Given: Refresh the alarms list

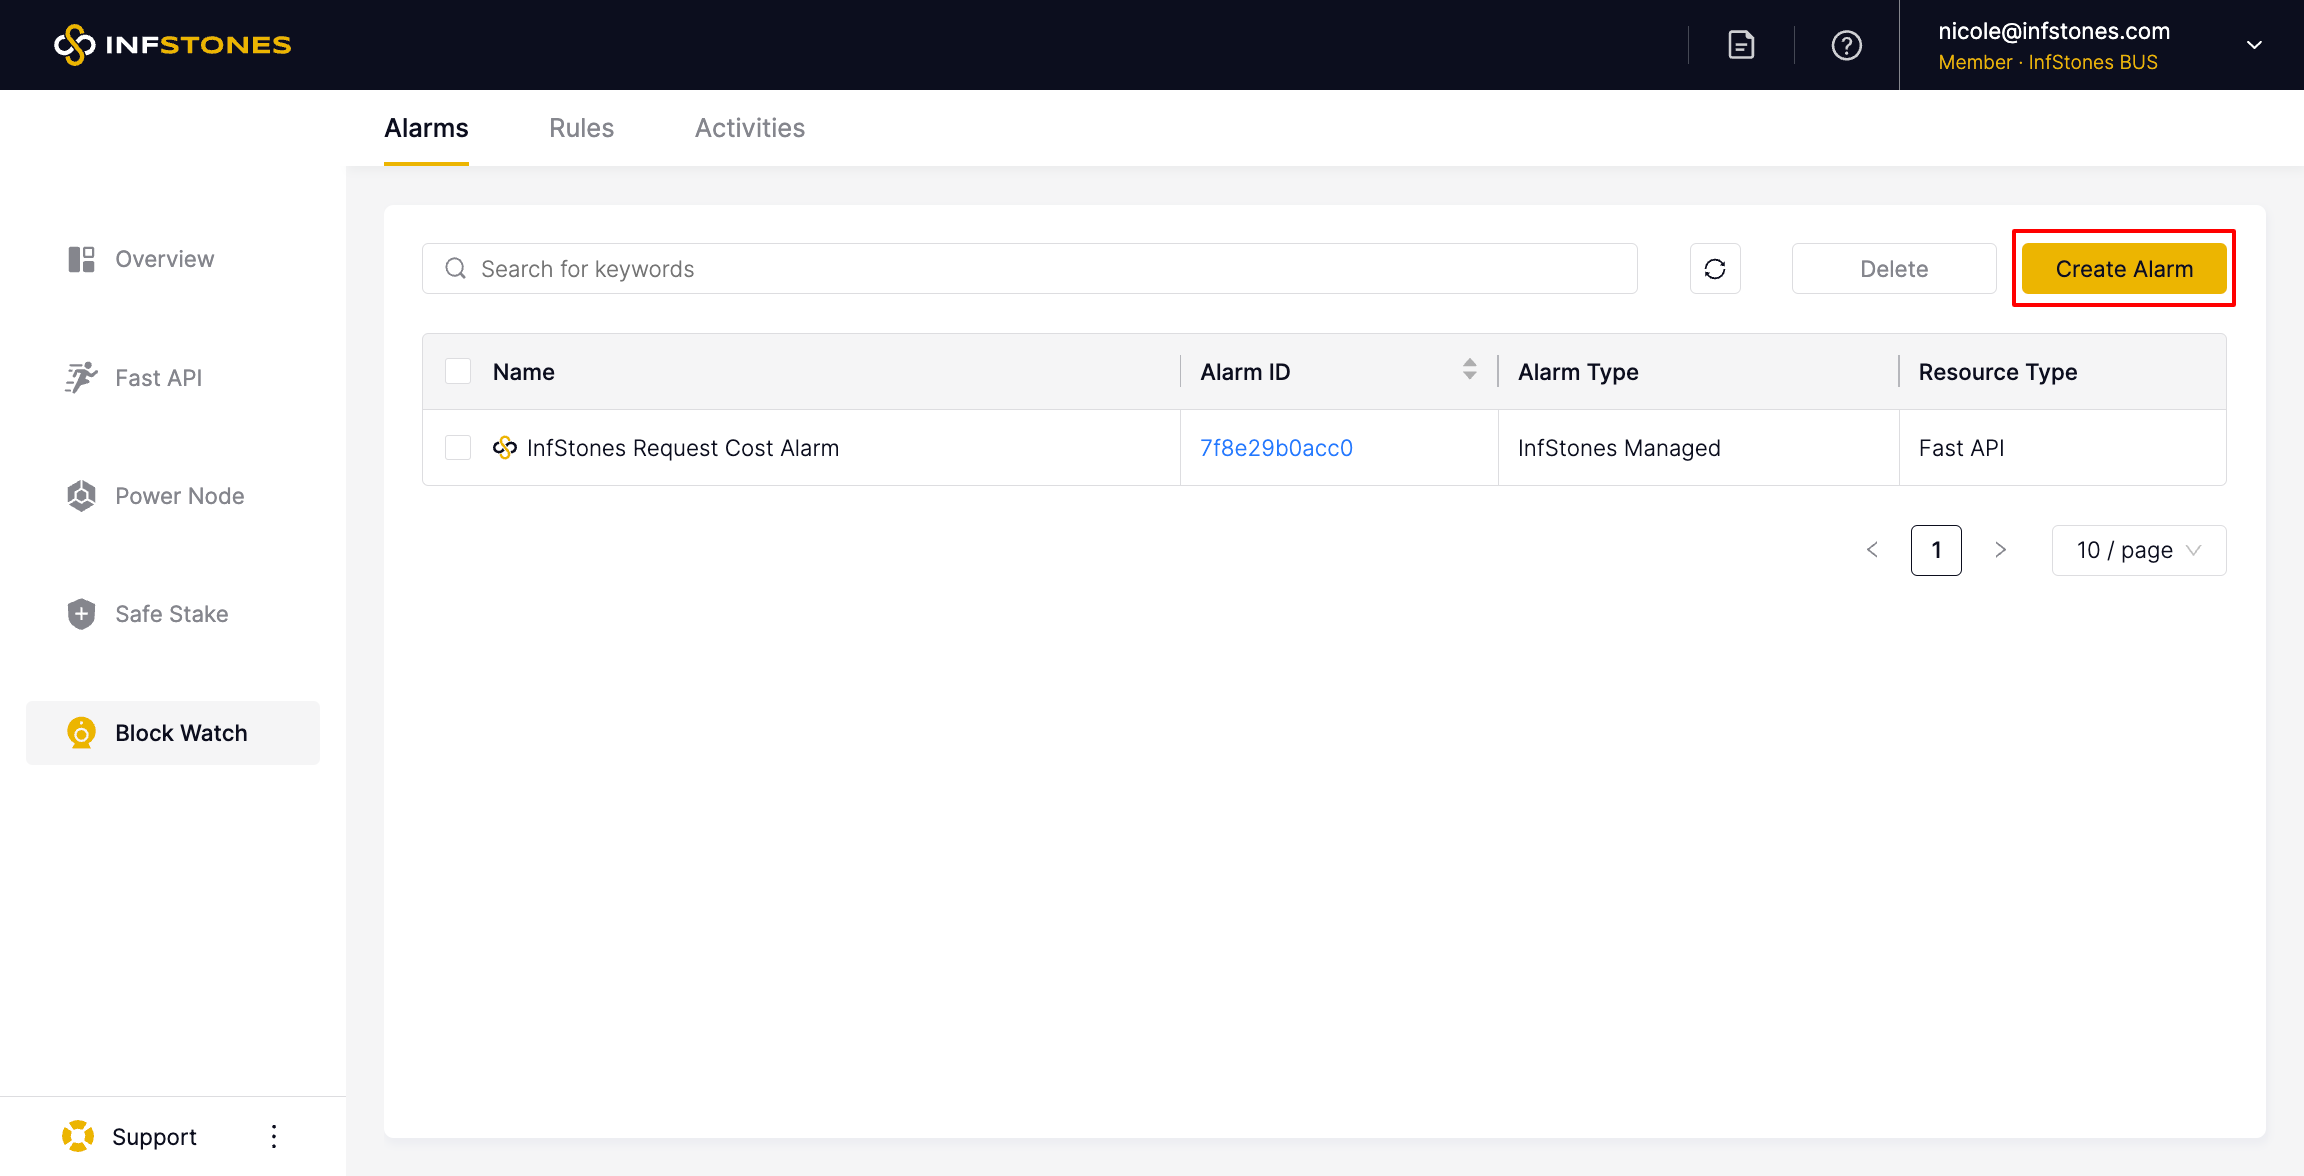Looking at the screenshot, I should (1715, 269).
